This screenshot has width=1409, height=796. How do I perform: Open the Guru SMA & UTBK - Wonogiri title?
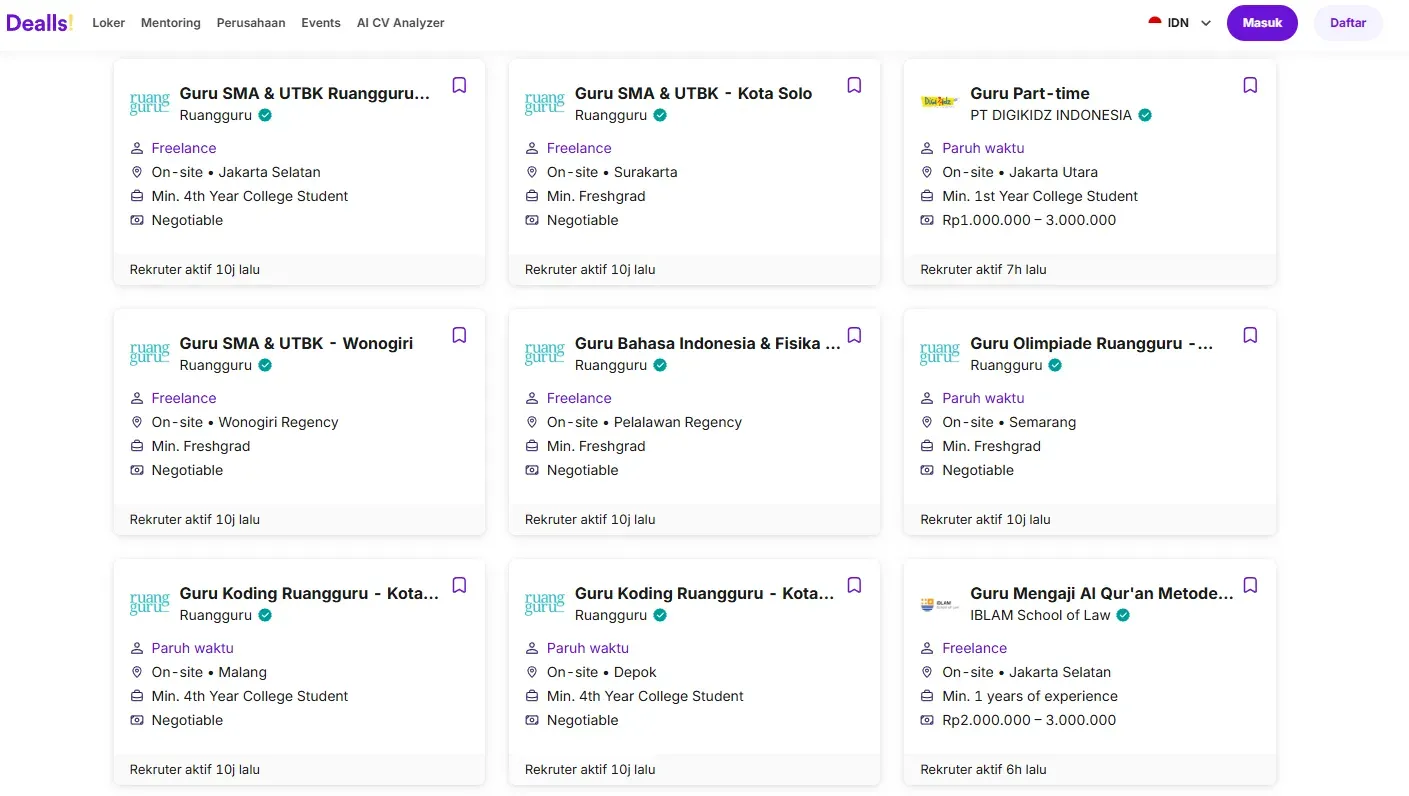296,343
